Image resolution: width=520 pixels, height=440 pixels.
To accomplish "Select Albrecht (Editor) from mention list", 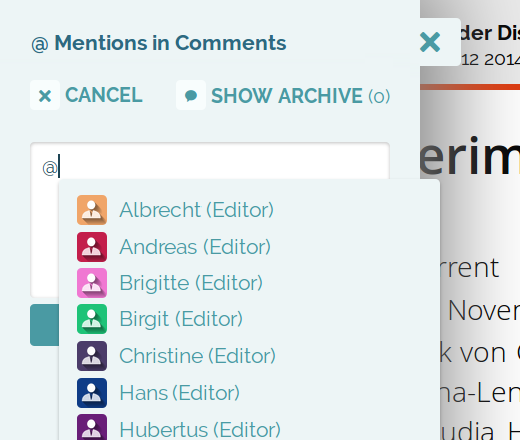I will point(196,210).
